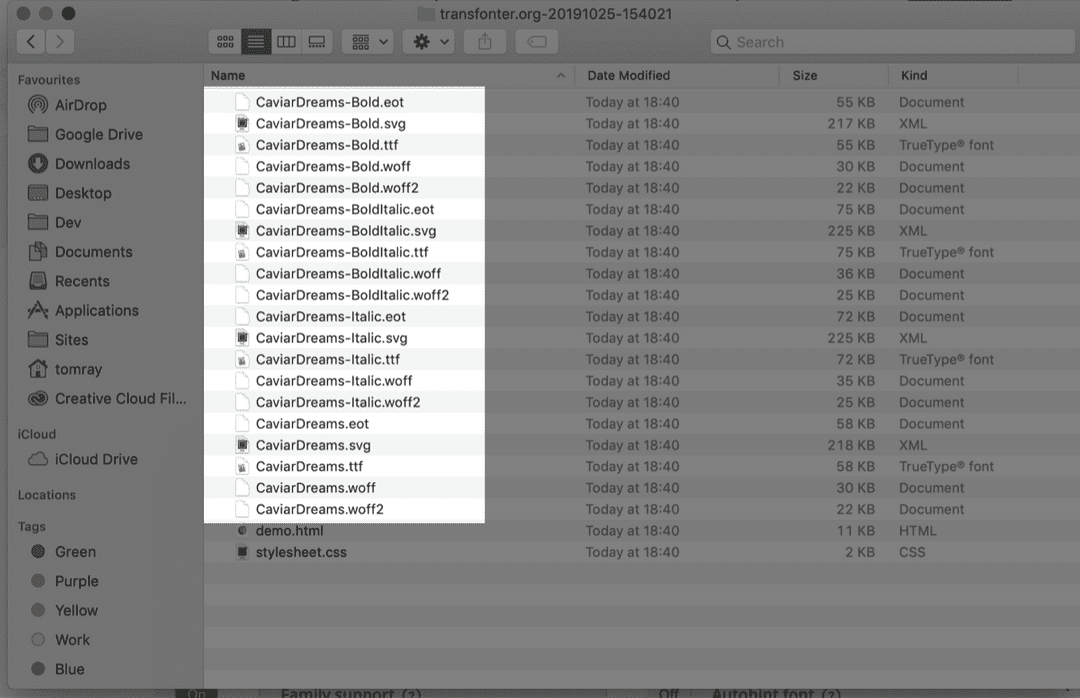Image resolution: width=1080 pixels, height=698 pixels.
Task: Switch to column view in toolbar
Action: 286,42
